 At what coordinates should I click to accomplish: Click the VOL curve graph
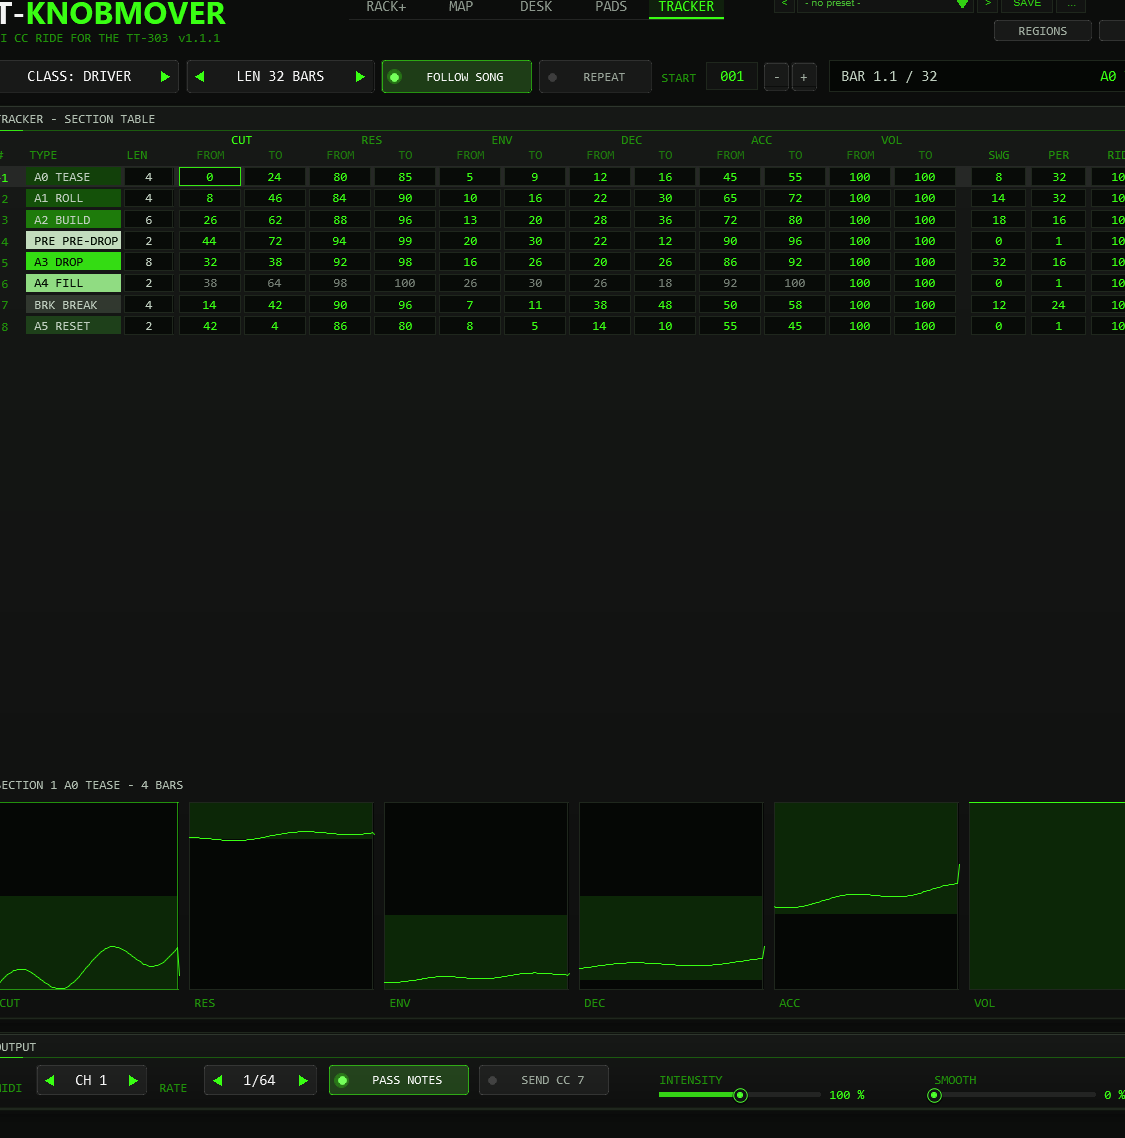1047,896
